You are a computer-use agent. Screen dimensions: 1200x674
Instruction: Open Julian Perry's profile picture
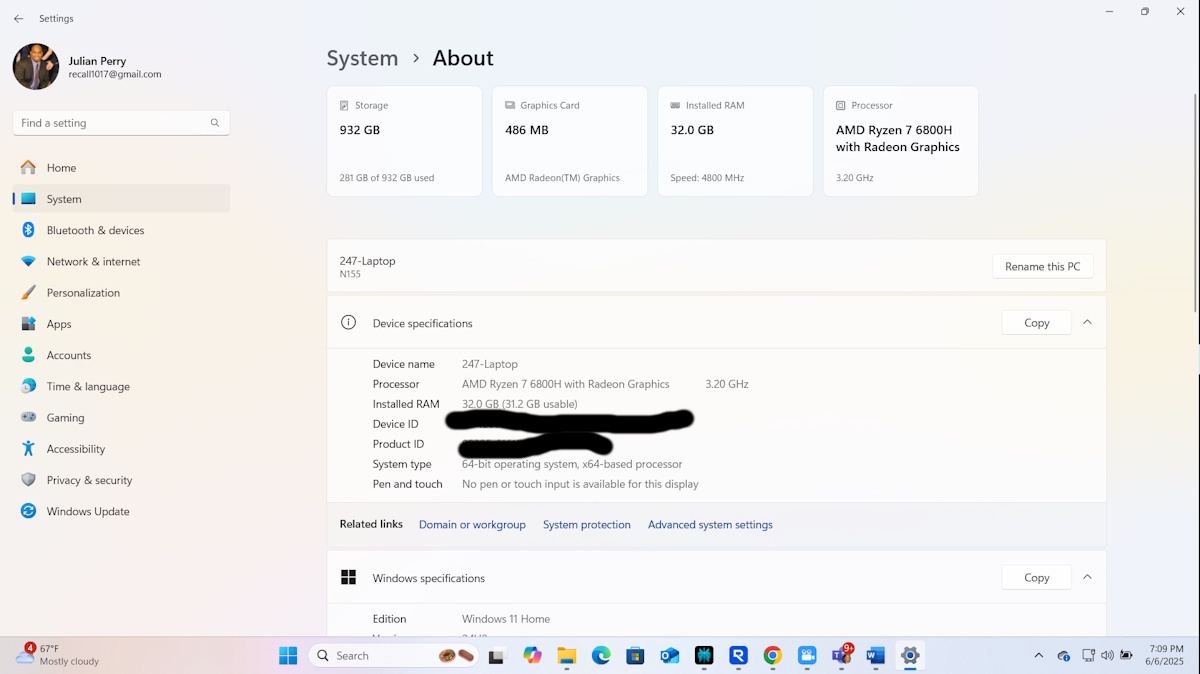coord(36,67)
